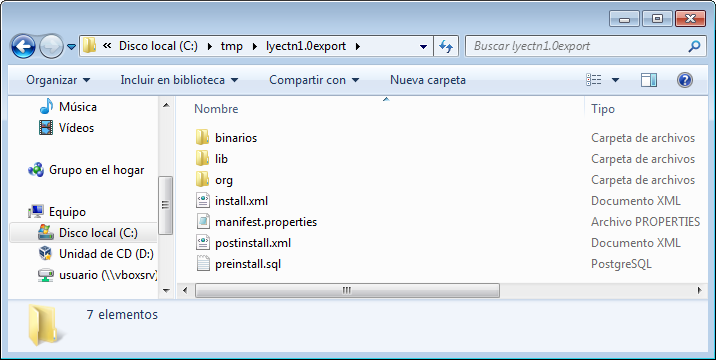This screenshot has width=716, height=361.
Task: Expand the arrow after lyectn1.0export in path
Action: point(358,46)
